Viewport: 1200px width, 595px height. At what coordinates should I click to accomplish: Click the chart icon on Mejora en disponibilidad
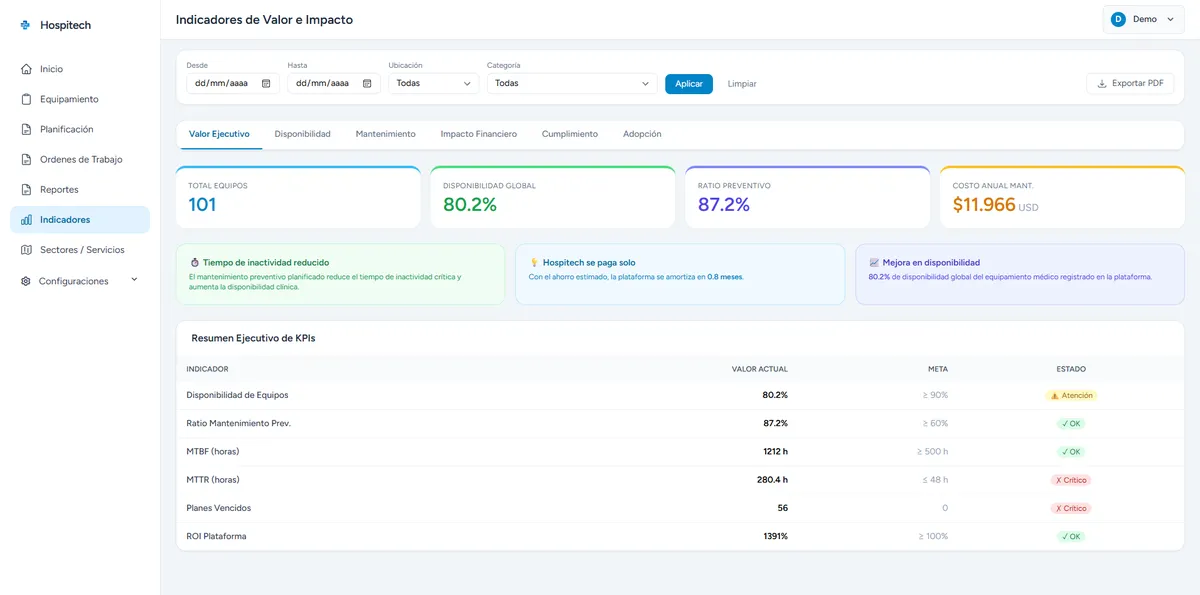coord(874,262)
